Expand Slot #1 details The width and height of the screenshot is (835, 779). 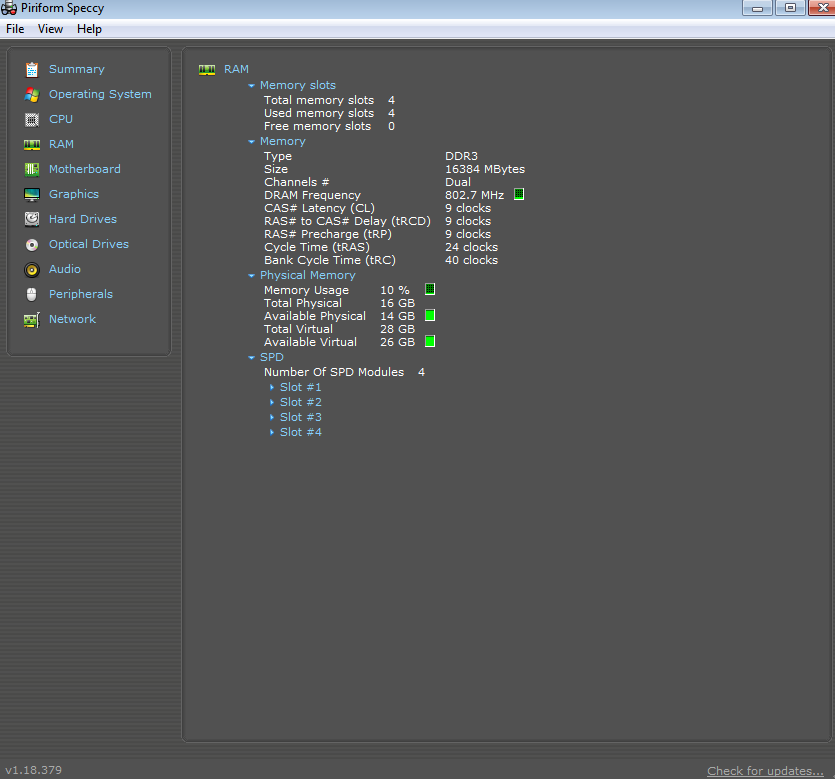(272, 388)
